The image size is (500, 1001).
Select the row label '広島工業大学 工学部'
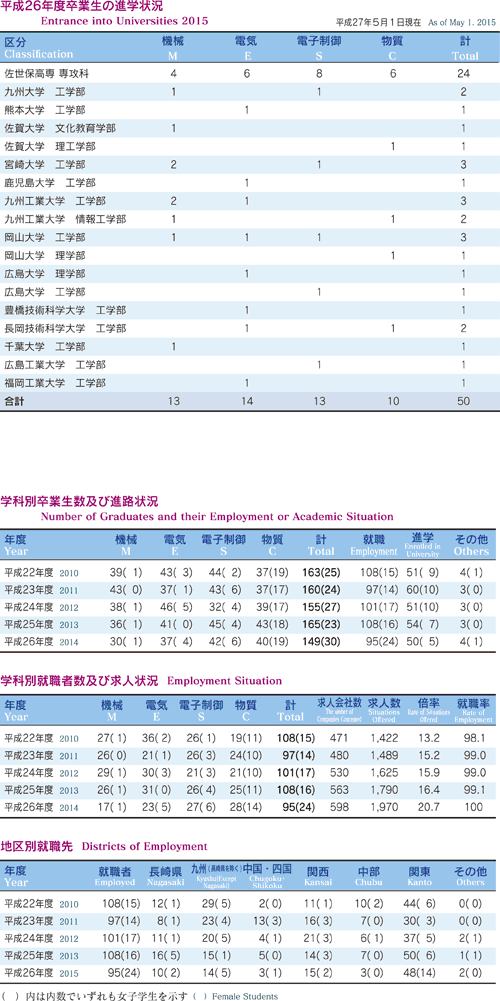[55, 365]
